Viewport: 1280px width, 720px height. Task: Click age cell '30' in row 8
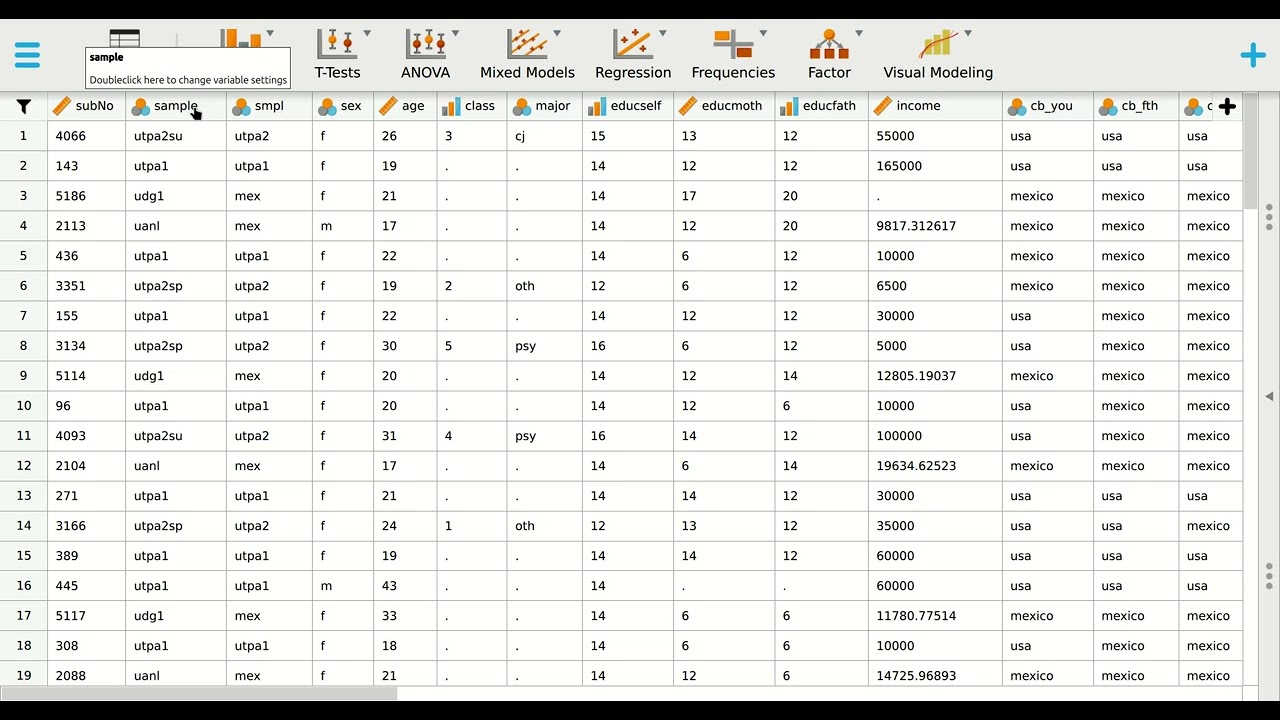coord(405,346)
